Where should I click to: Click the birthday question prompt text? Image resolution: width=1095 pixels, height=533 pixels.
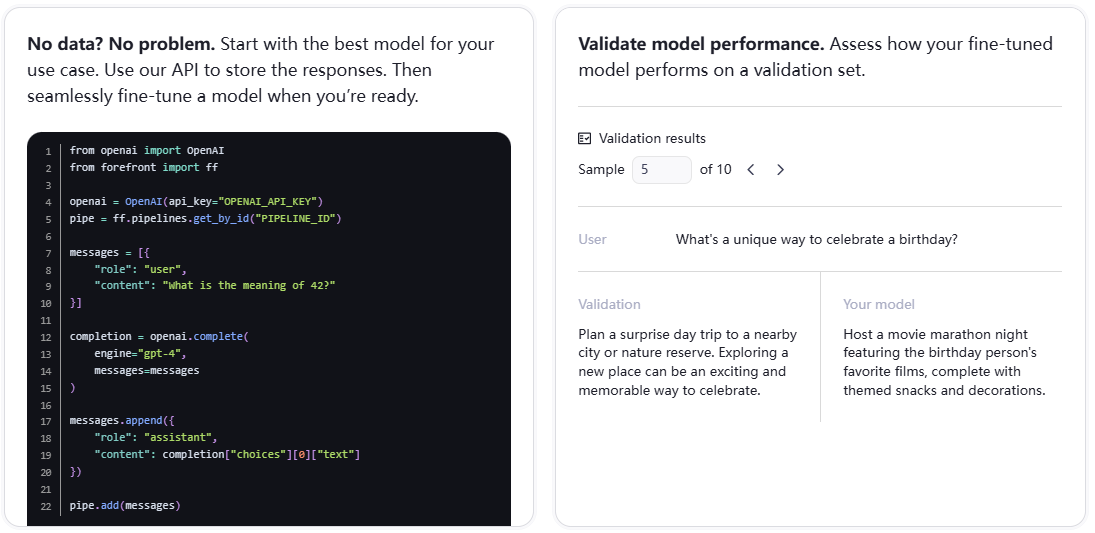coord(816,240)
